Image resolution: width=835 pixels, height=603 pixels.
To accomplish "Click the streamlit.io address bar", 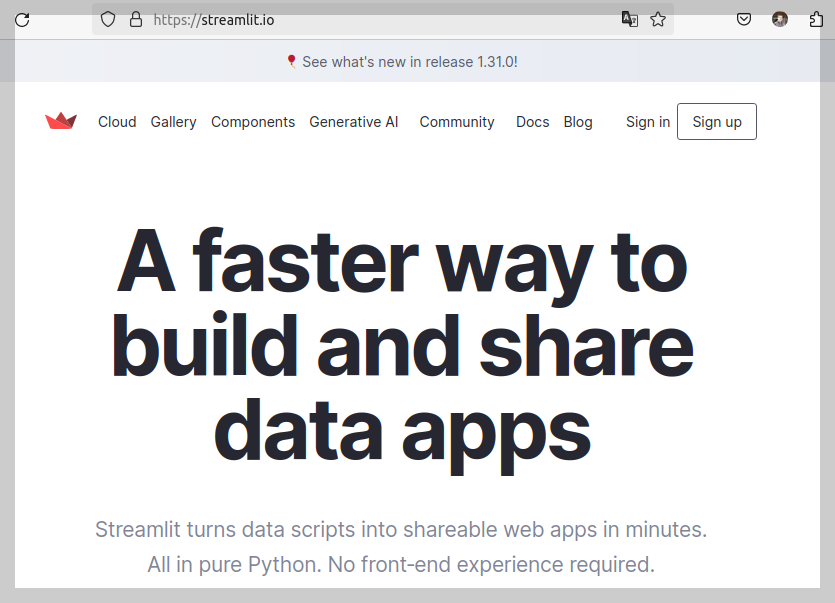I will (383, 20).
